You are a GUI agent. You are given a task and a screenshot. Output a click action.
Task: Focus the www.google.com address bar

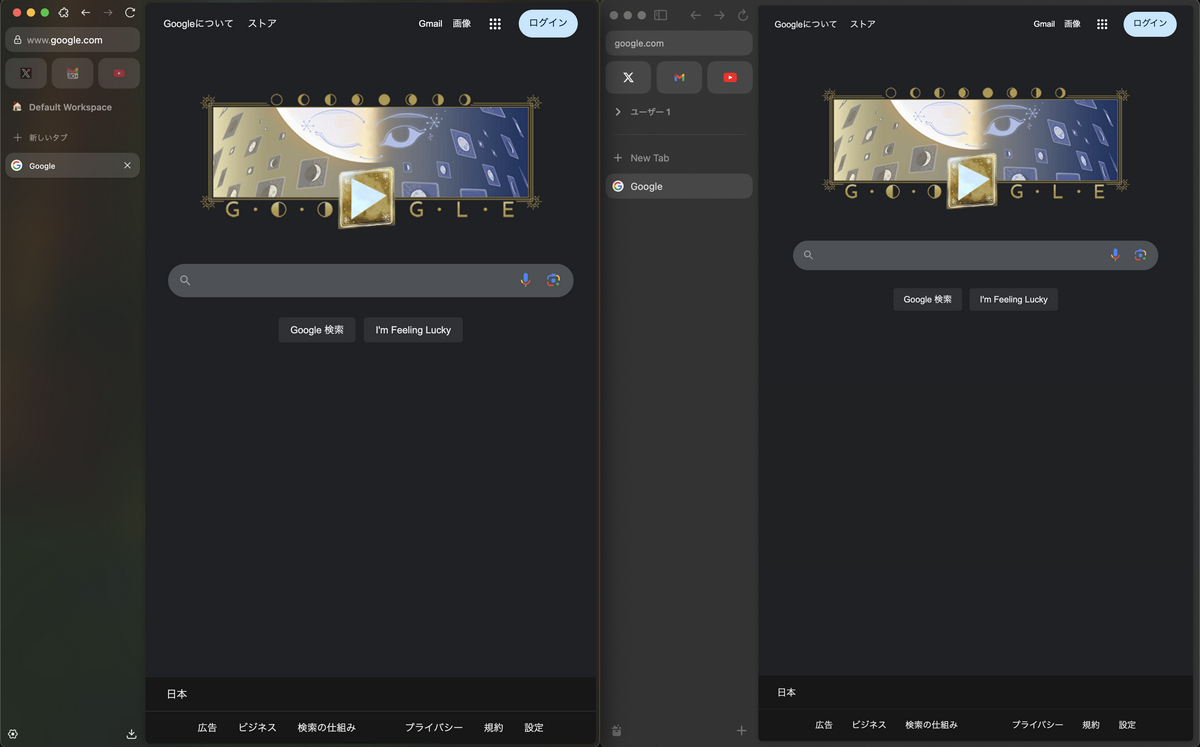(72, 40)
